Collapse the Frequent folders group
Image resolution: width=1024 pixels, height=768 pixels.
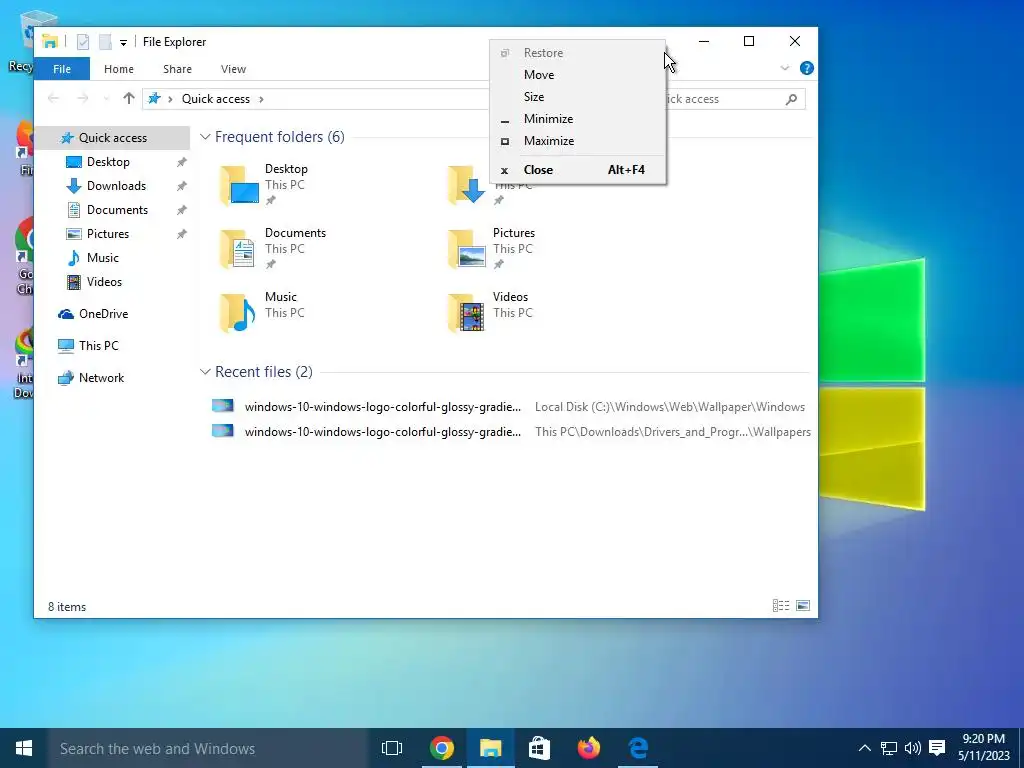click(205, 137)
